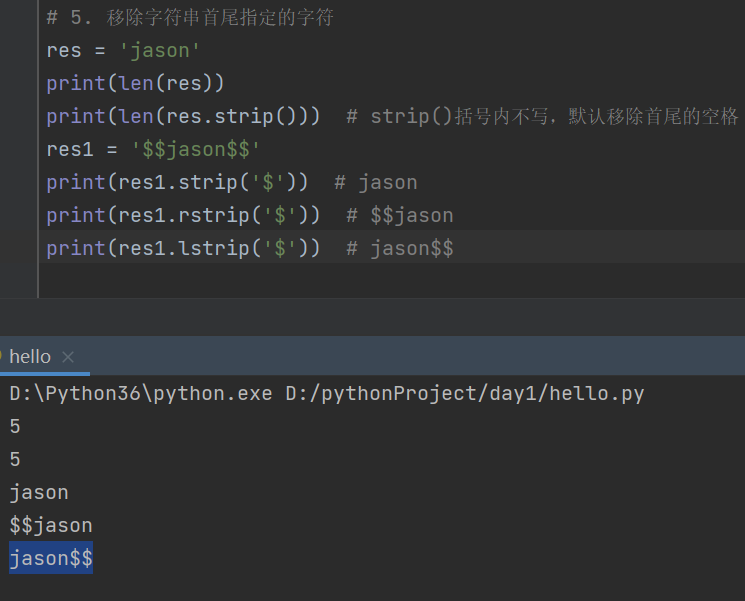Image resolution: width=745 pixels, height=601 pixels.
Task: Click '$$jason' in the console output
Action: [51, 525]
